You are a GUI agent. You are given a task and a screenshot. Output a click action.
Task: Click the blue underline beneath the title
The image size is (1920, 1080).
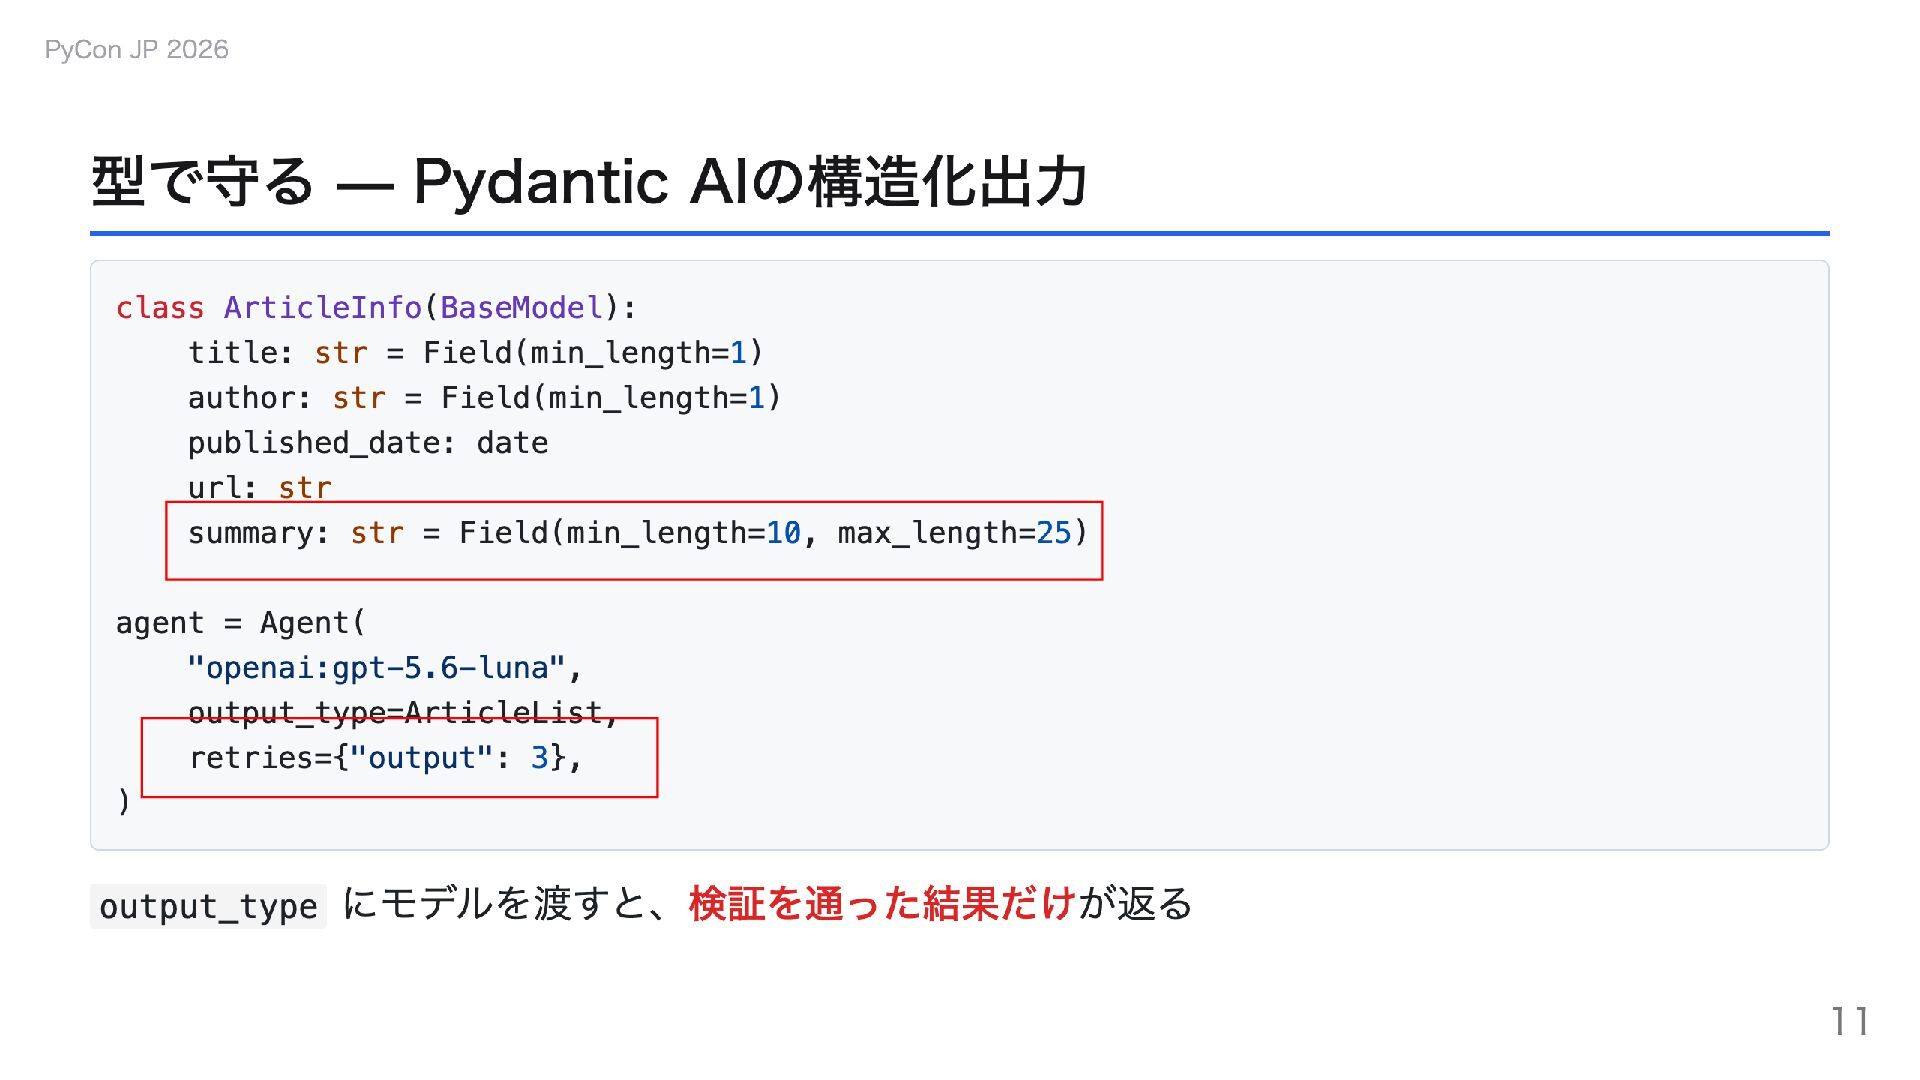pos(960,233)
